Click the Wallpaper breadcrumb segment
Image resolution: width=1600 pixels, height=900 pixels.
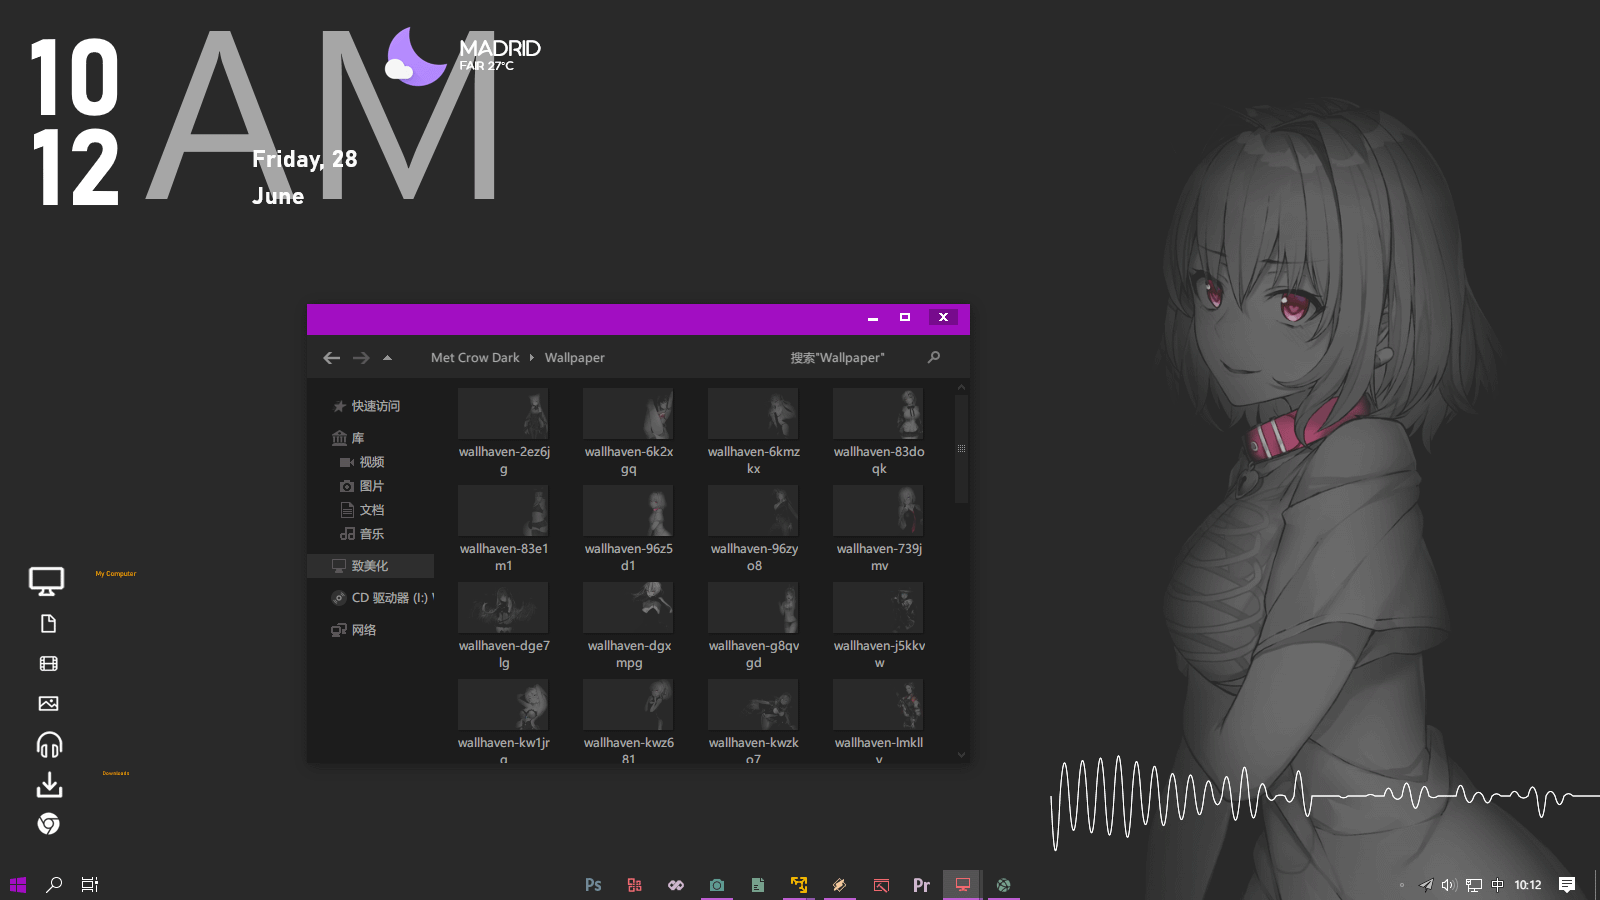pos(574,358)
